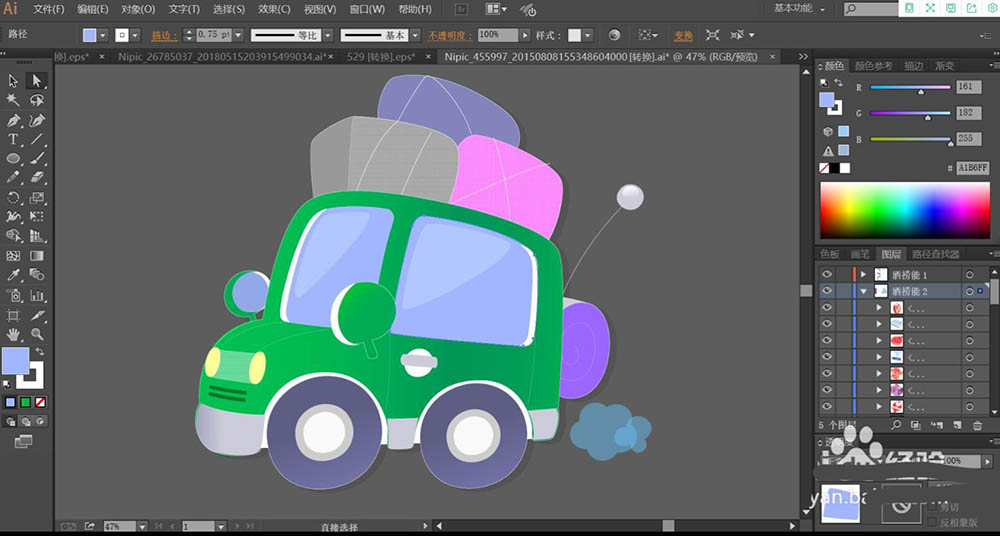Select the Mesh tool
Screen dimensions: 1000x536
13,256
